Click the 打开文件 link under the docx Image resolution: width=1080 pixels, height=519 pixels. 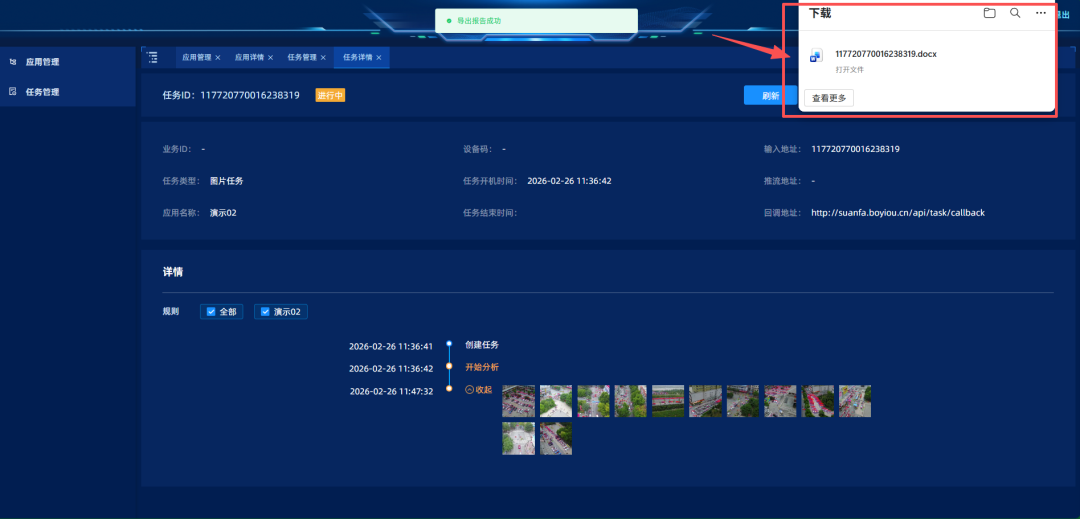tap(849, 70)
